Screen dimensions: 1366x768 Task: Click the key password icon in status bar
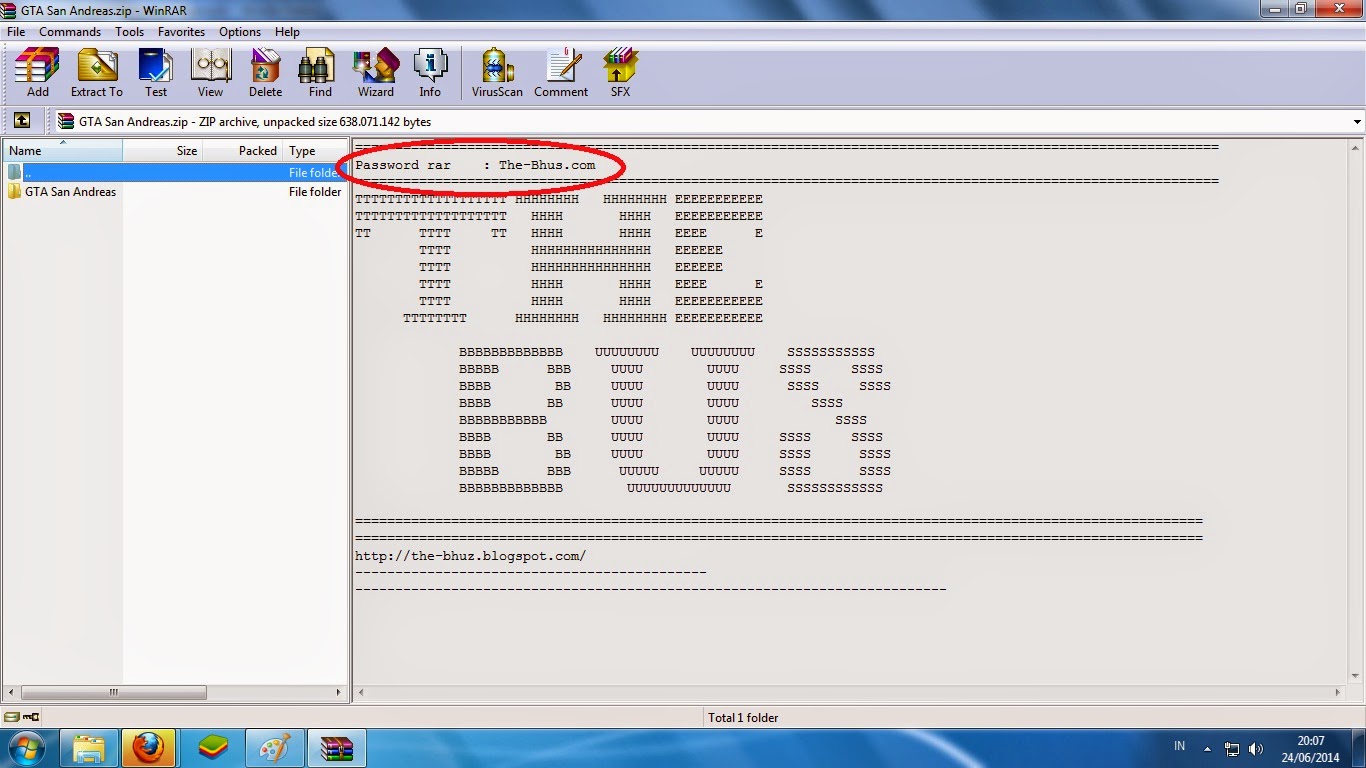31,717
